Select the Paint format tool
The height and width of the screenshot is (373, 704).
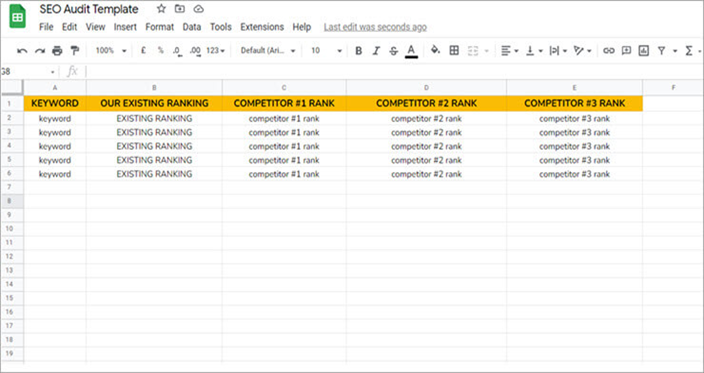(75, 51)
